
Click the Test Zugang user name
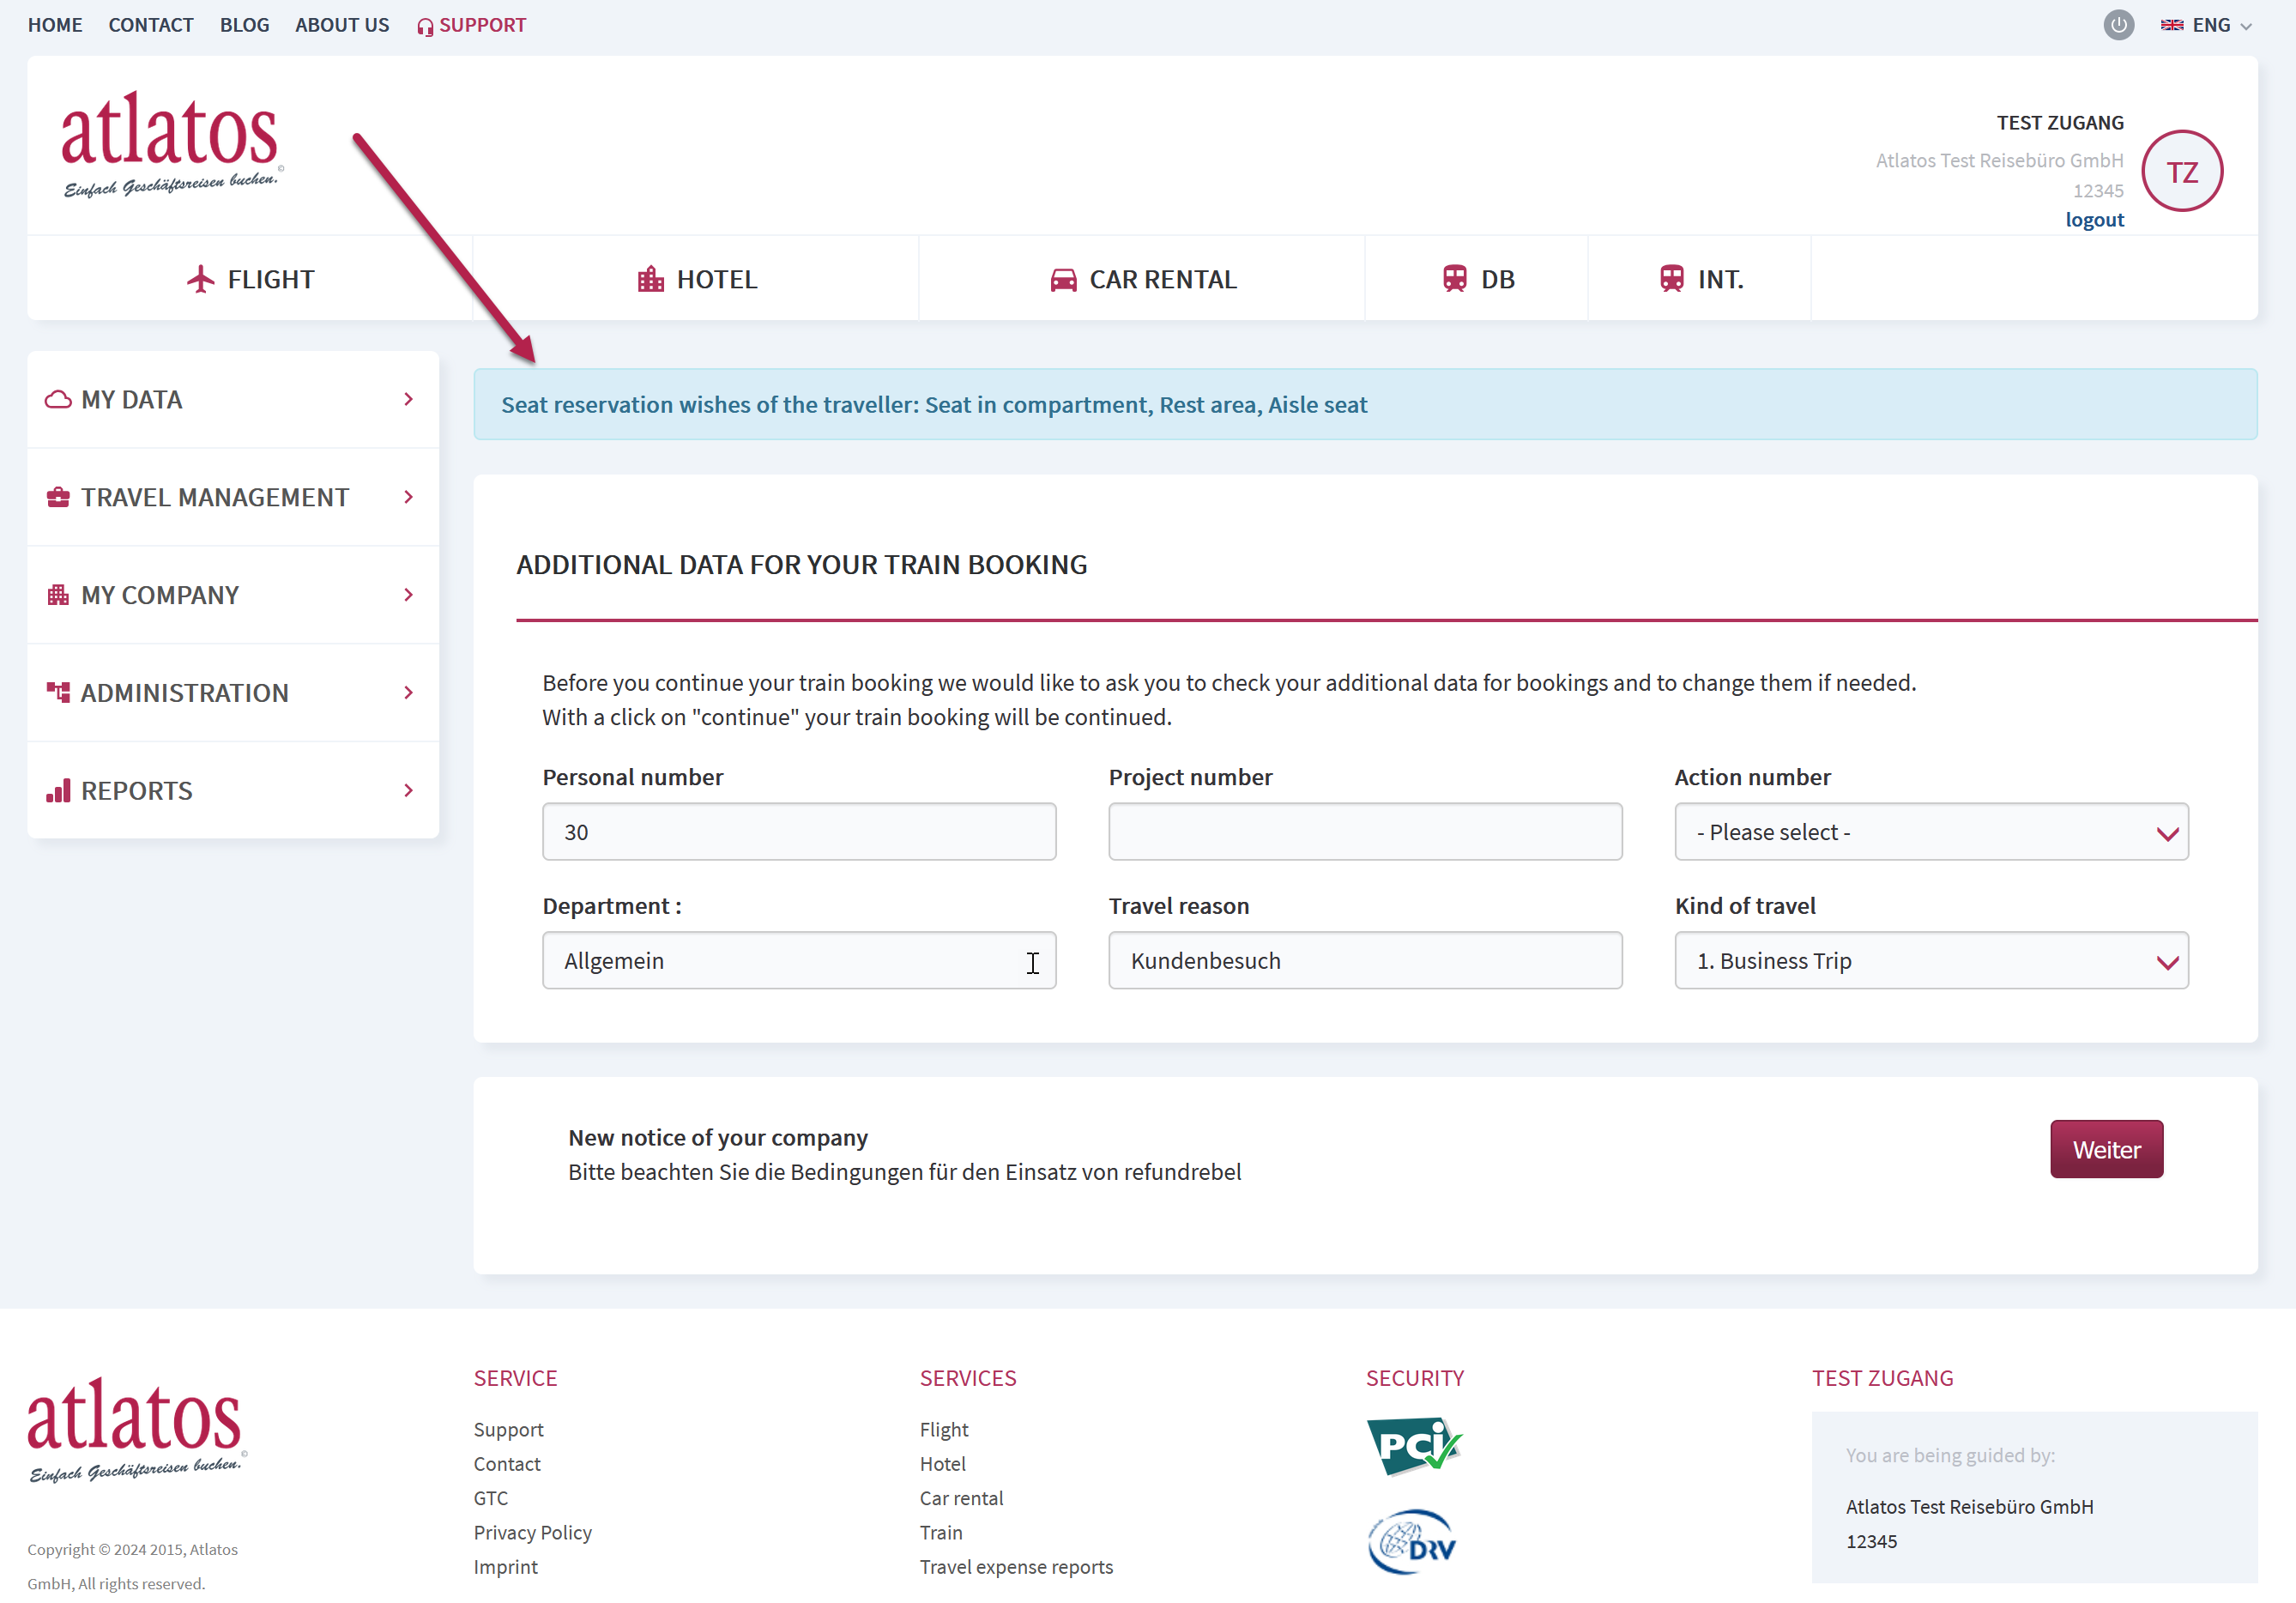click(2060, 123)
